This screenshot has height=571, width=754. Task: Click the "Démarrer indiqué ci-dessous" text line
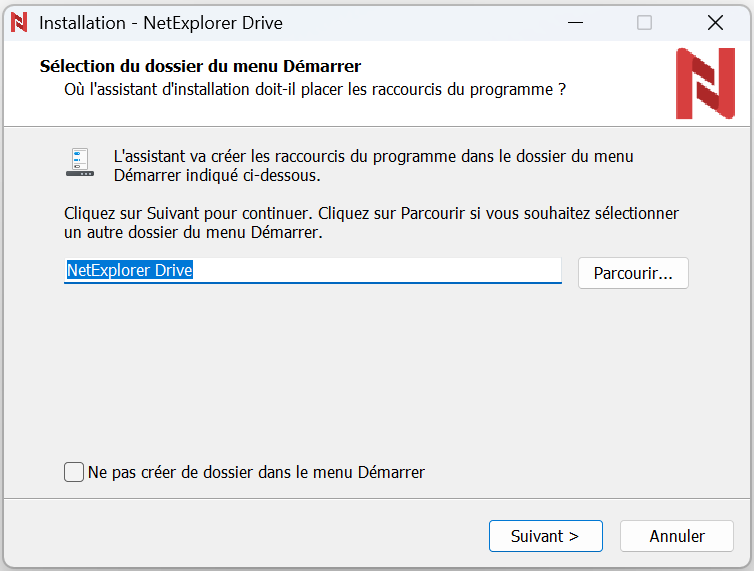(217, 175)
